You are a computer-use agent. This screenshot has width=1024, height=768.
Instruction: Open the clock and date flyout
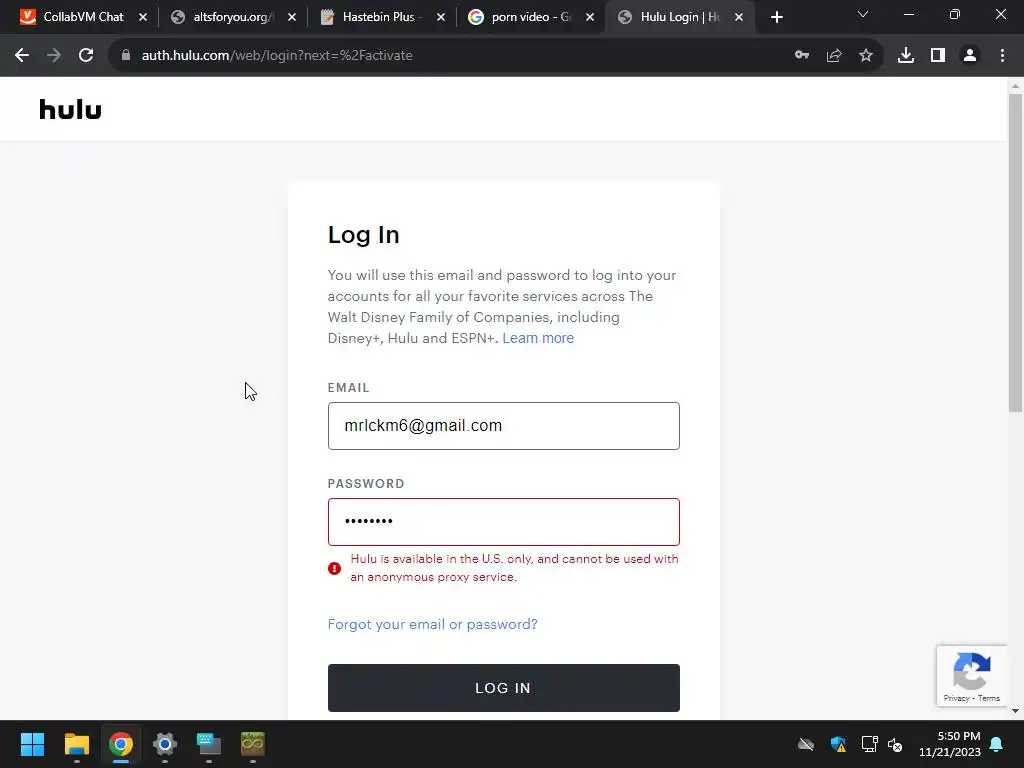pyautogui.click(x=950, y=744)
